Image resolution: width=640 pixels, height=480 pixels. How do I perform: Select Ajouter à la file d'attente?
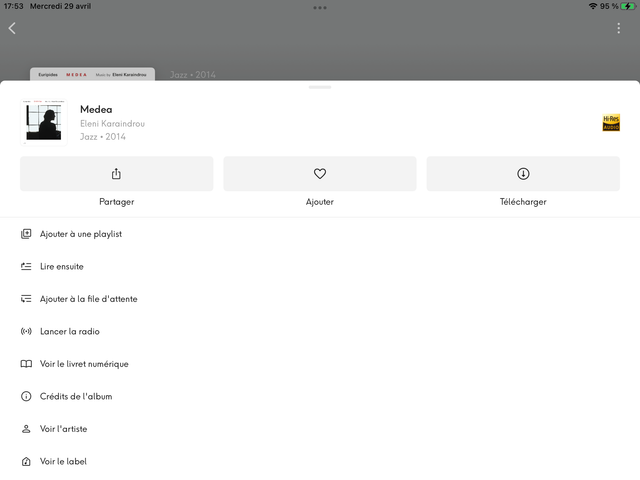(x=89, y=299)
